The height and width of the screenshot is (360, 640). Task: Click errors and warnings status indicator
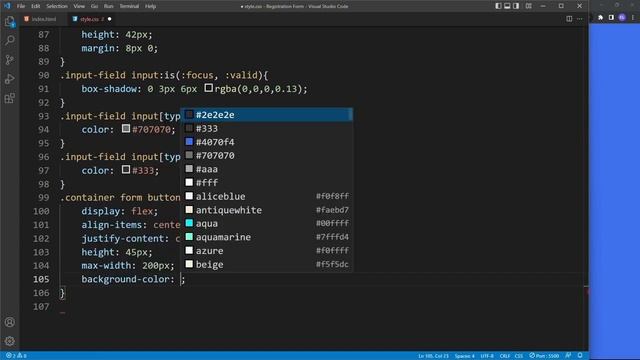click(x=16, y=356)
